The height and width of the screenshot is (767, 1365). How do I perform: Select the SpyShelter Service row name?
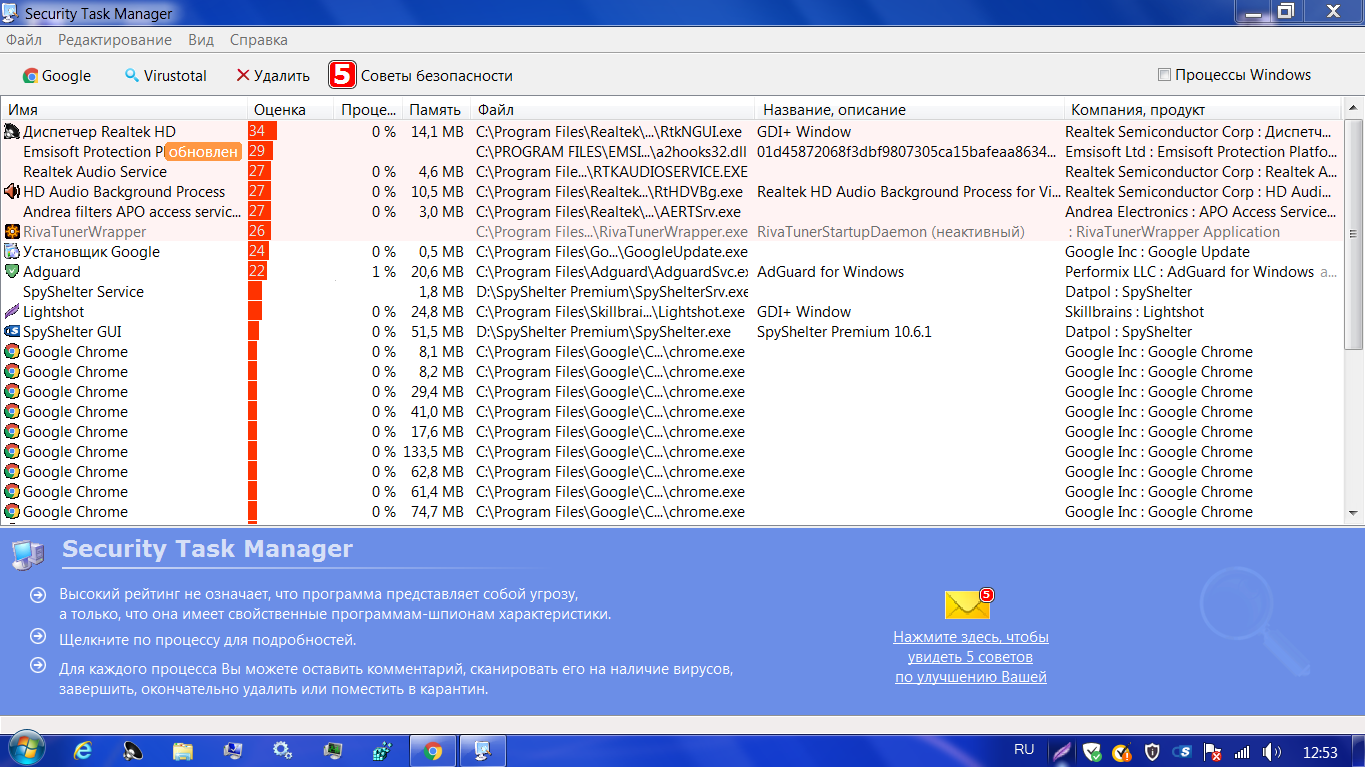pos(83,292)
